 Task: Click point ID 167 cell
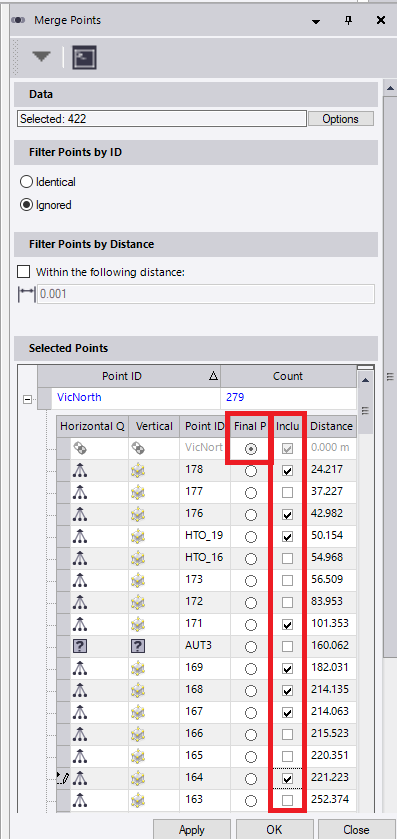tap(205, 712)
